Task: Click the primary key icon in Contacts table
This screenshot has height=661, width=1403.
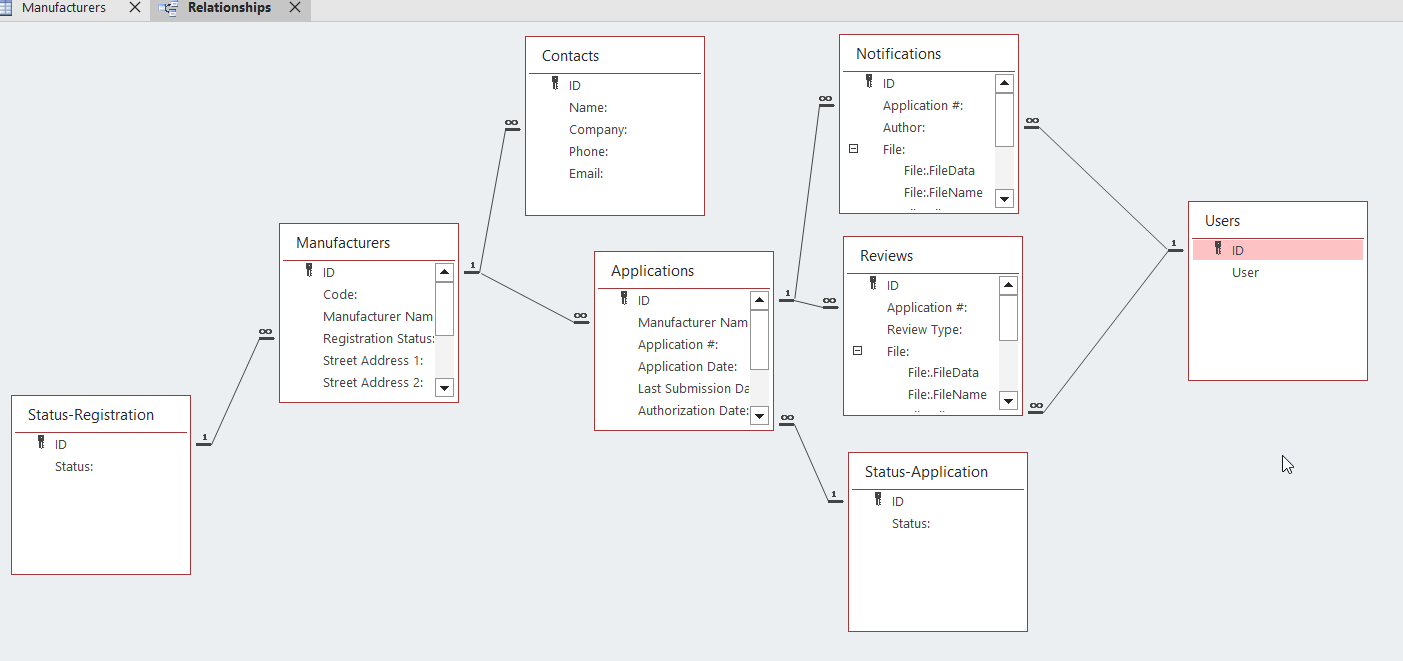Action: tap(555, 85)
